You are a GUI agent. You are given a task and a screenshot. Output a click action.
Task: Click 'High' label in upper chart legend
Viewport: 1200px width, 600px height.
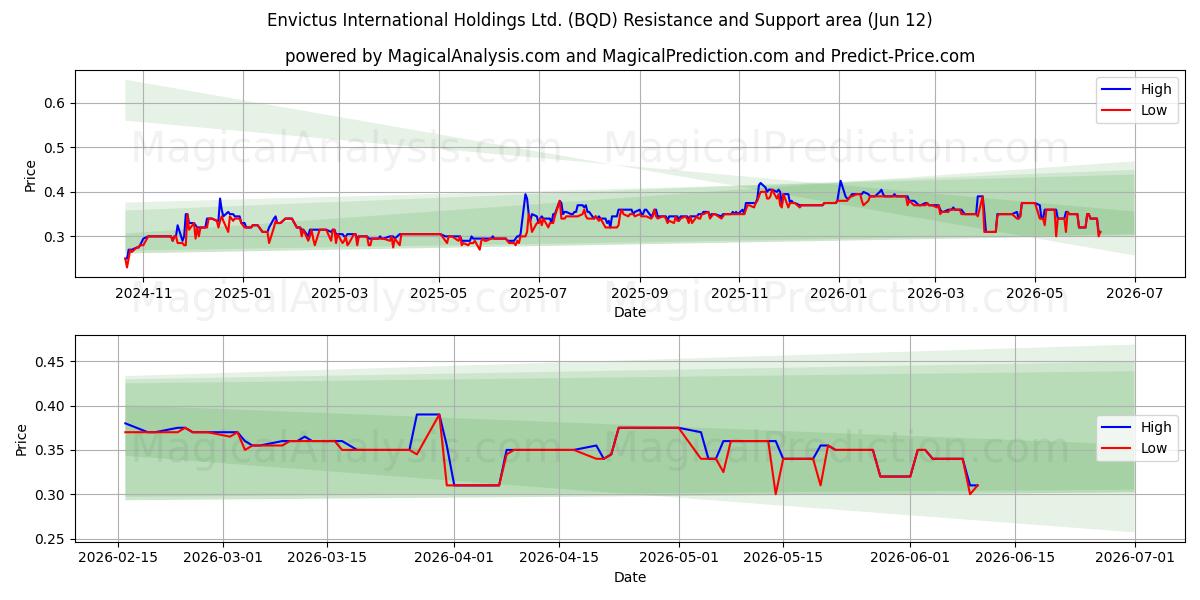[1156, 89]
